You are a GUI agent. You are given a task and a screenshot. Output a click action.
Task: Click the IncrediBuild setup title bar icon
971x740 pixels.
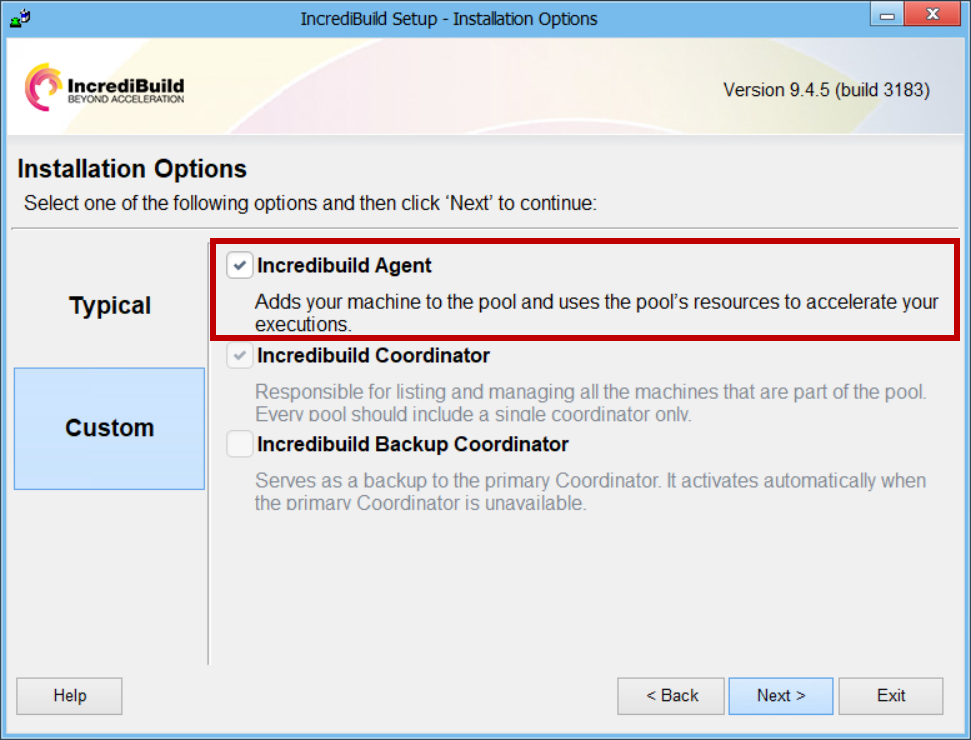click(x=19, y=16)
